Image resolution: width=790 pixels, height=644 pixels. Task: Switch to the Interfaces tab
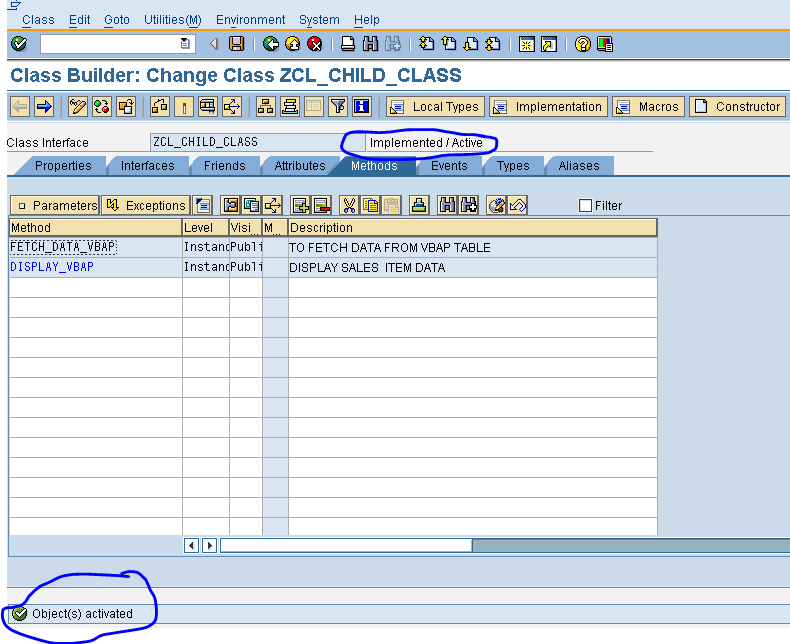pos(148,166)
